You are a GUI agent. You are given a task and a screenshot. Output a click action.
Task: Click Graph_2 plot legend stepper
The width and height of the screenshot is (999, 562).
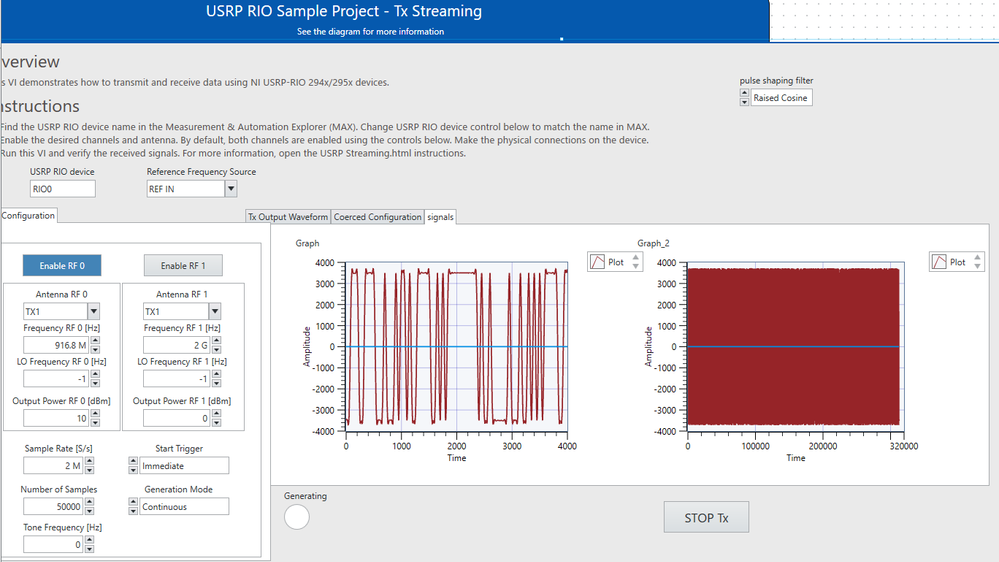[977, 262]
